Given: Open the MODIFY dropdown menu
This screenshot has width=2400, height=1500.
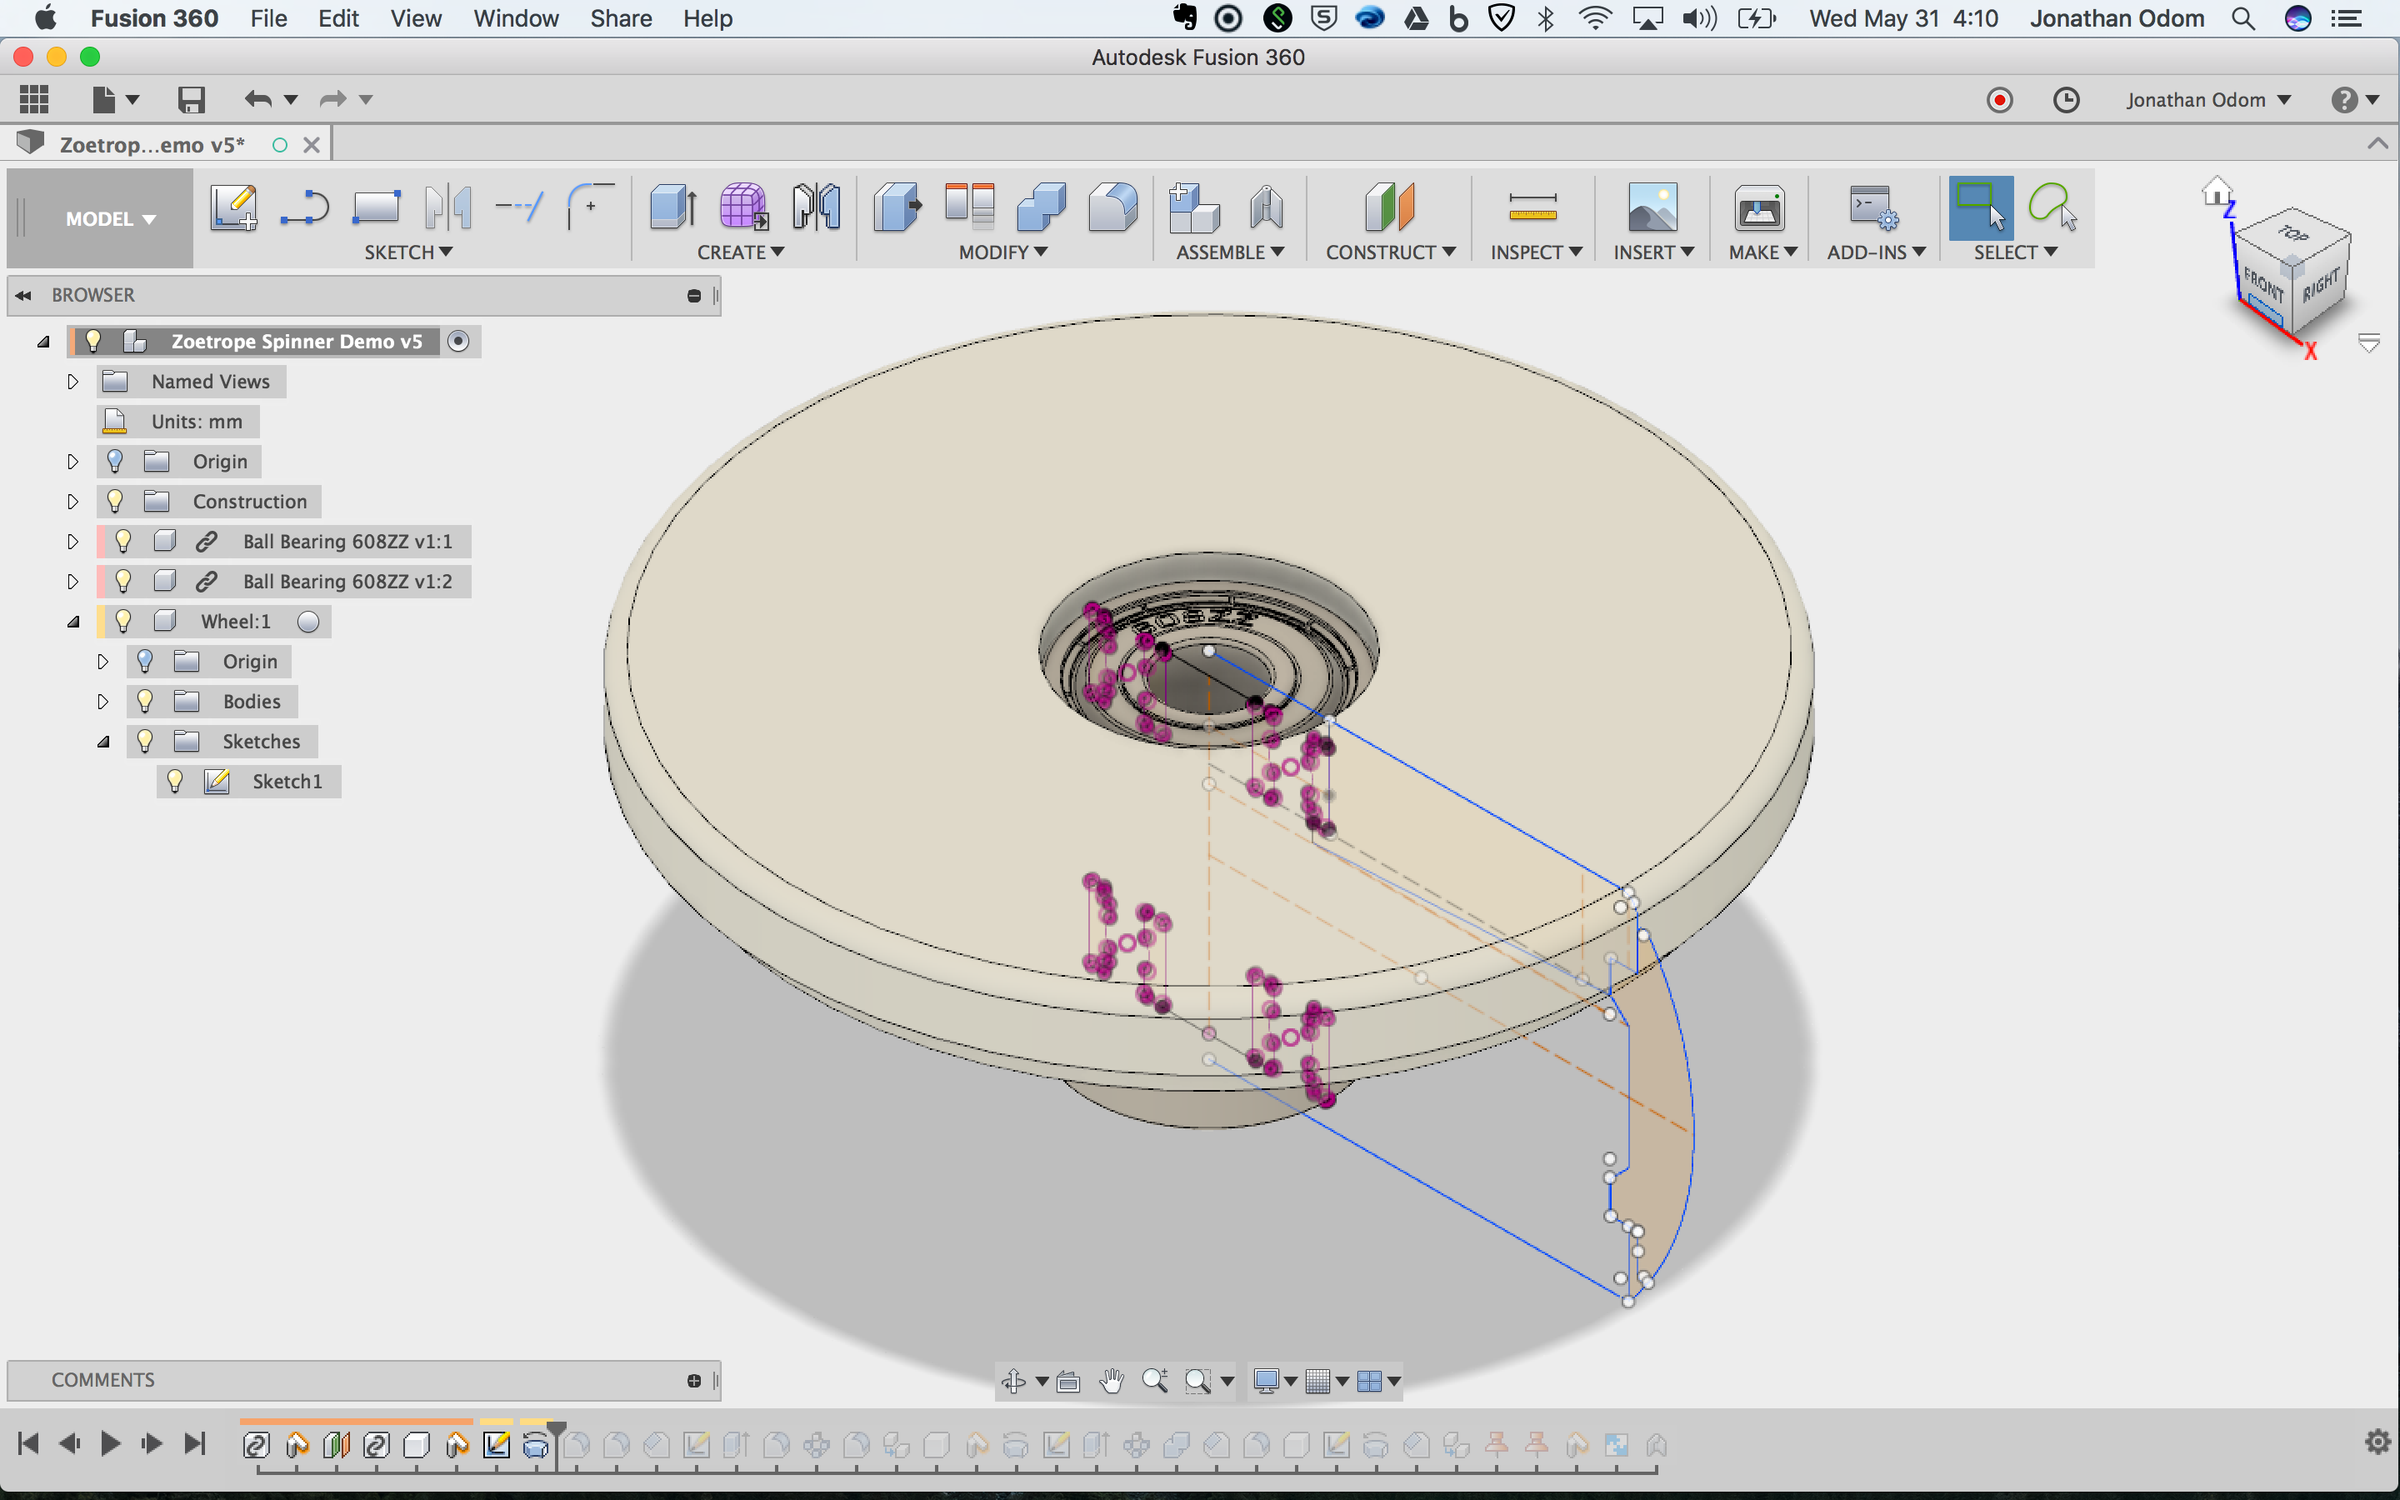Looking at the screenshot, I should pos(1002,252).
